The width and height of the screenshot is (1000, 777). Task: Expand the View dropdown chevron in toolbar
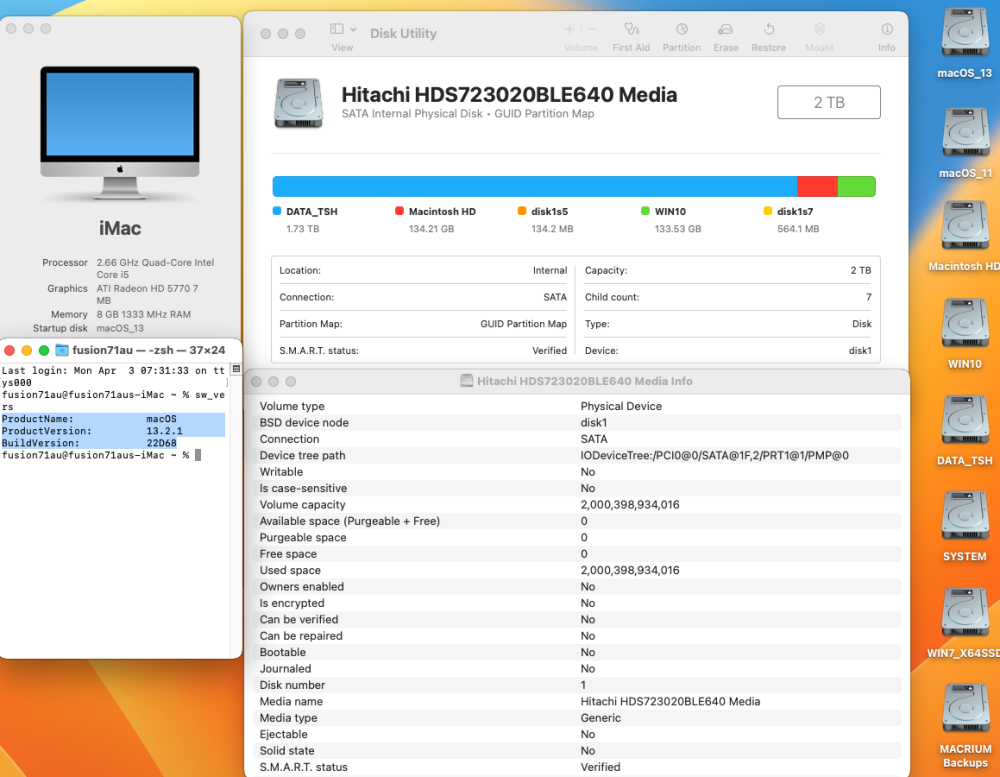tap(353, 30)
